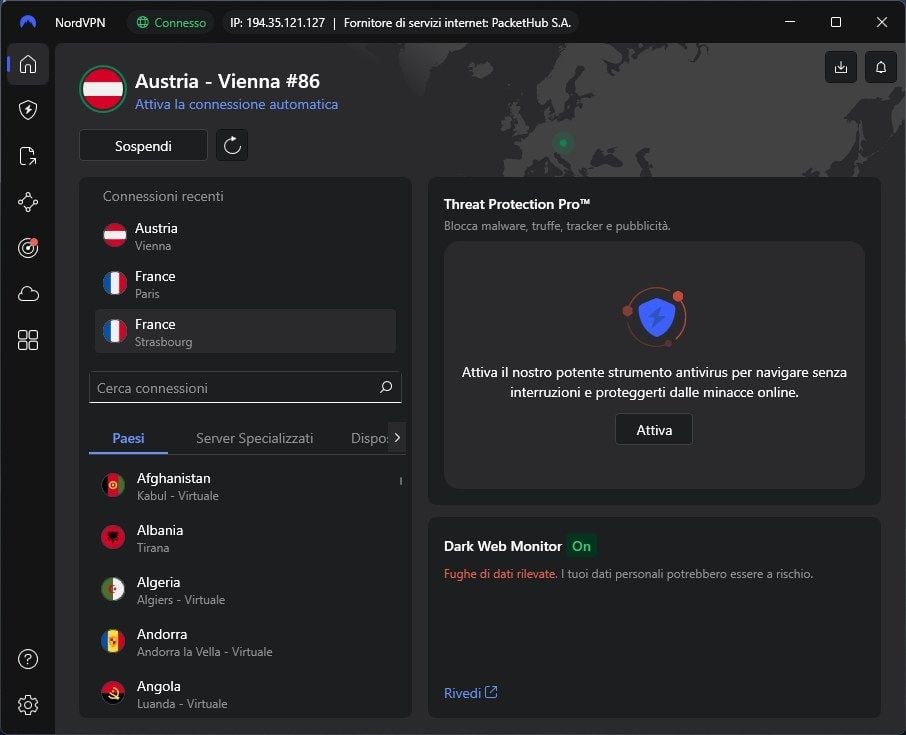The height and width of the screenshot is (735, 906).
Task: Click the Angola flag icon
Action: (x=113, y=693)
